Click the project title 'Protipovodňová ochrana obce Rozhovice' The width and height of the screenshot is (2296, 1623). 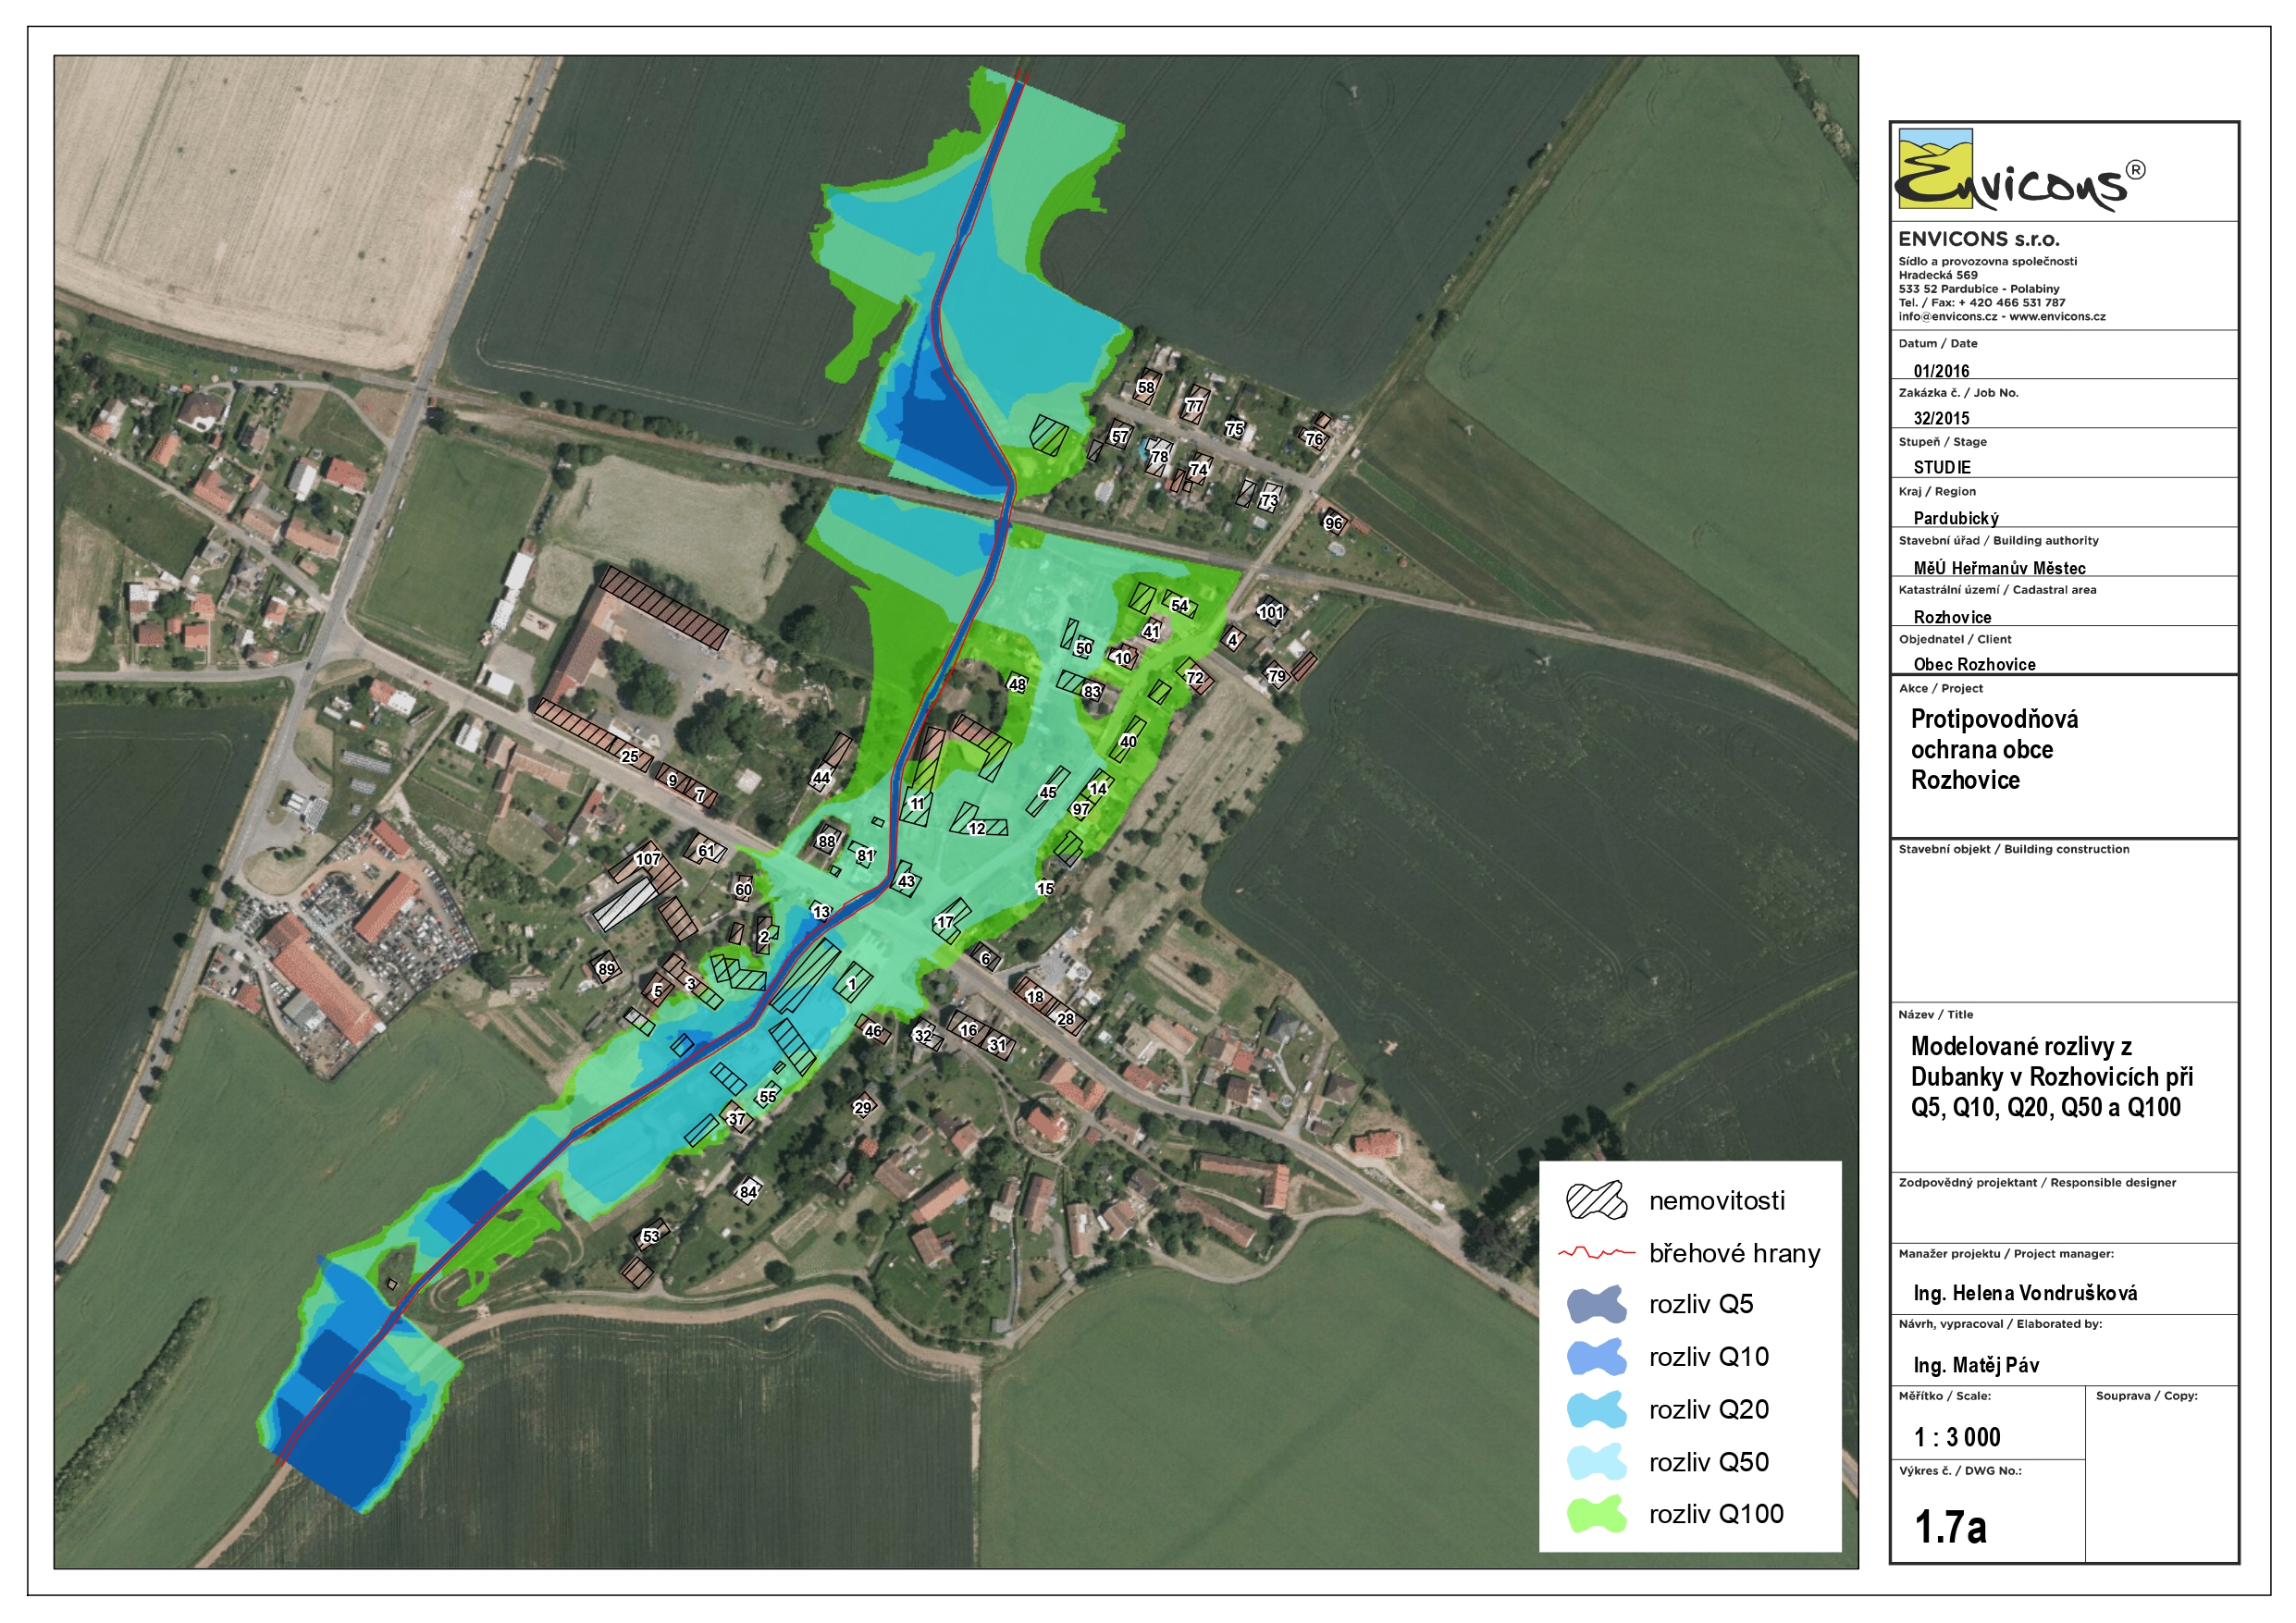pyautogui.click(x=1994, y=750)
